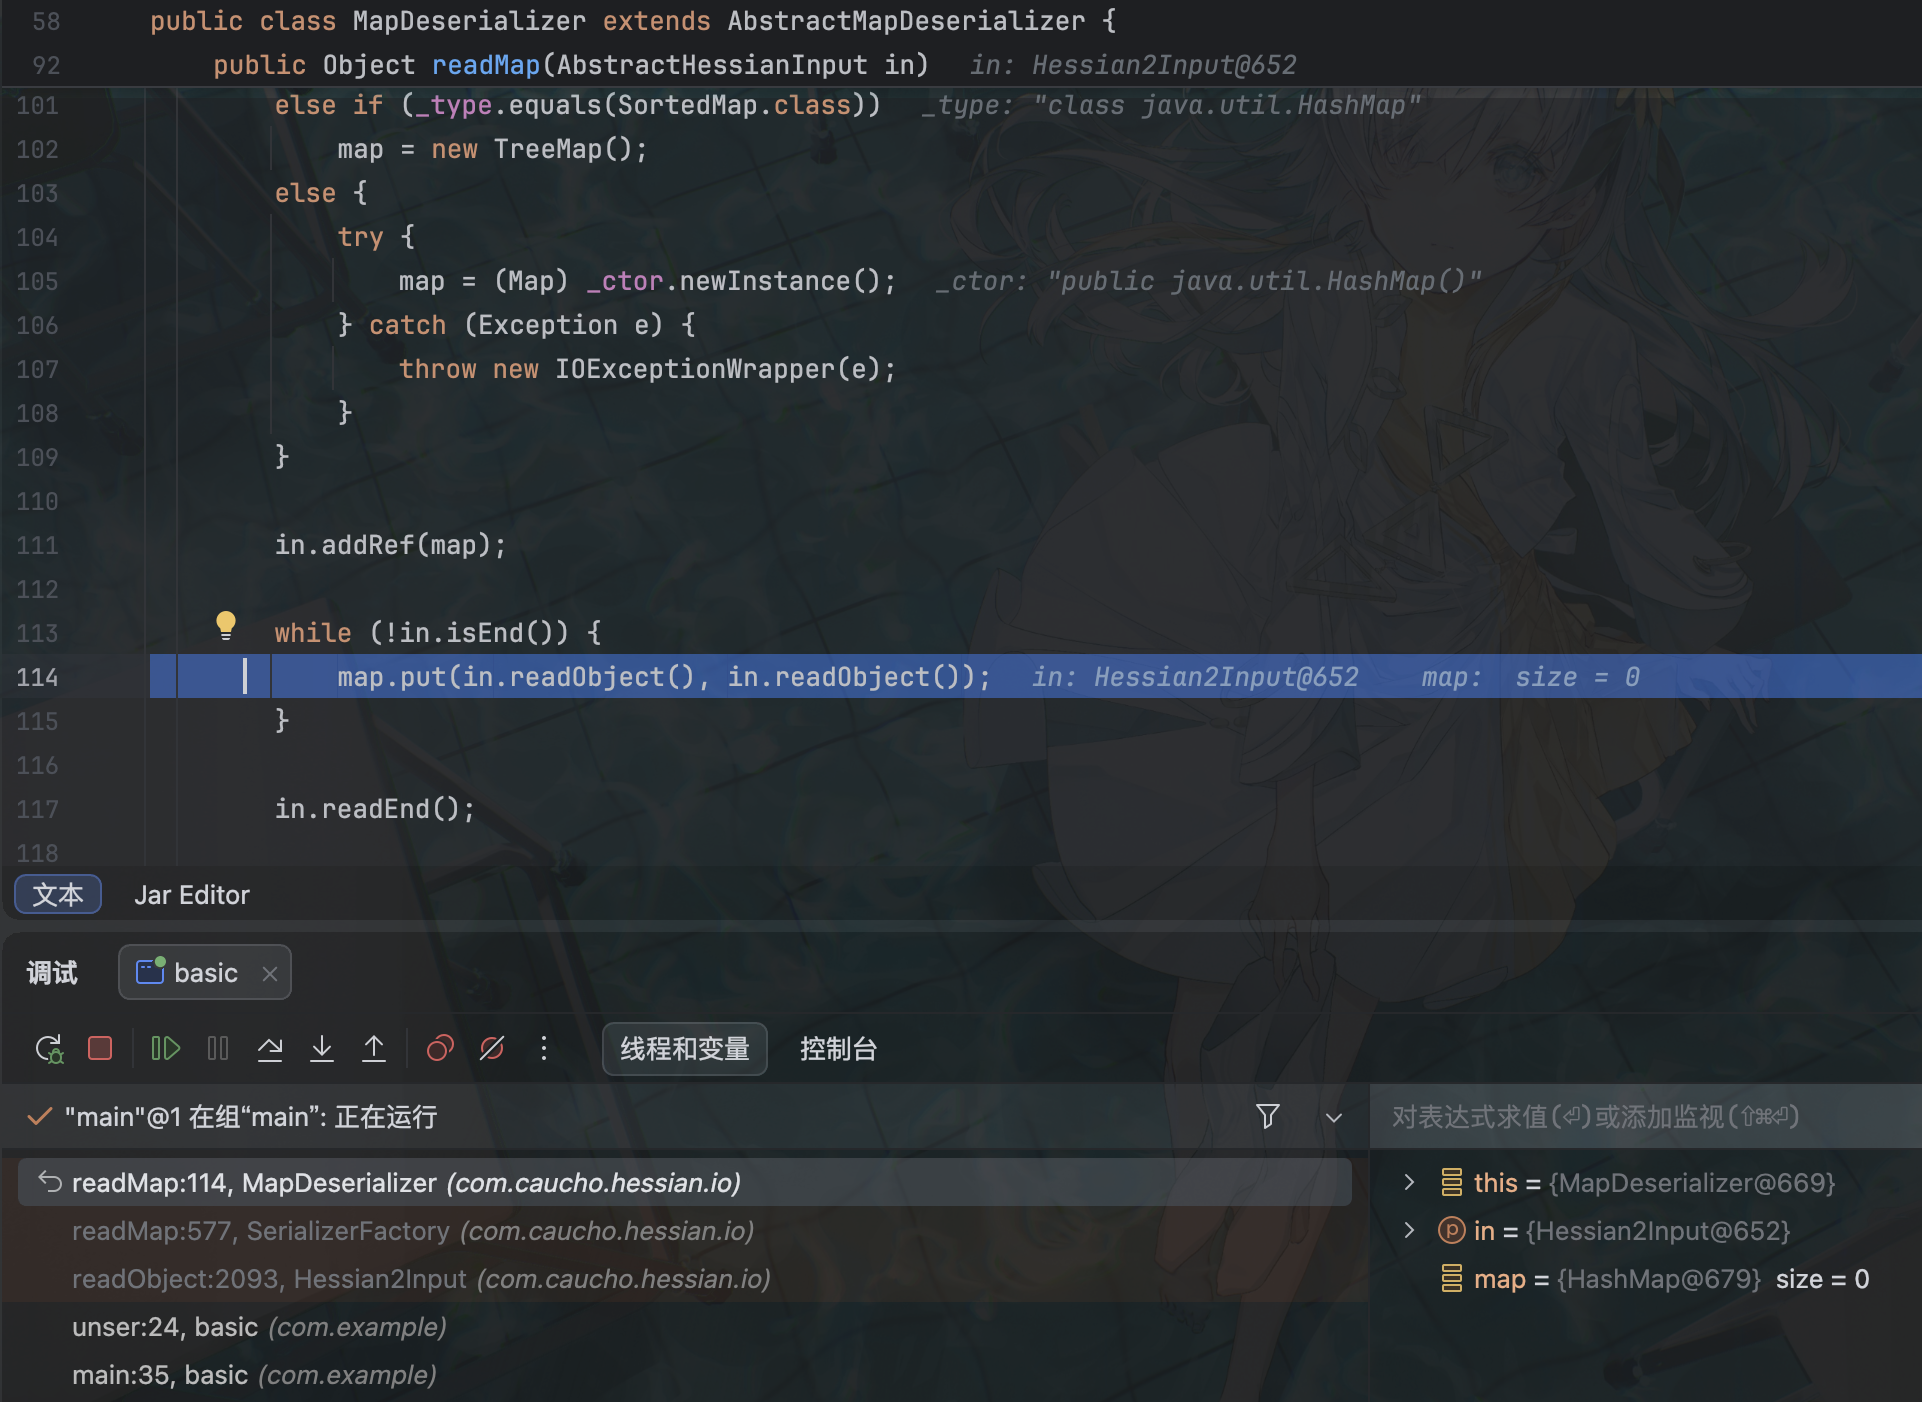Click the Step Into arrow icon
Image resolution: width=1922 pixels, height=1402 pixels.
click(322, 1048)
